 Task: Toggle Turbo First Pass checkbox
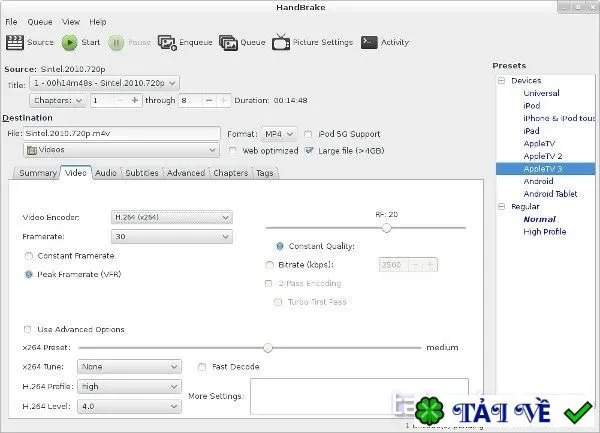click(278, 302)
